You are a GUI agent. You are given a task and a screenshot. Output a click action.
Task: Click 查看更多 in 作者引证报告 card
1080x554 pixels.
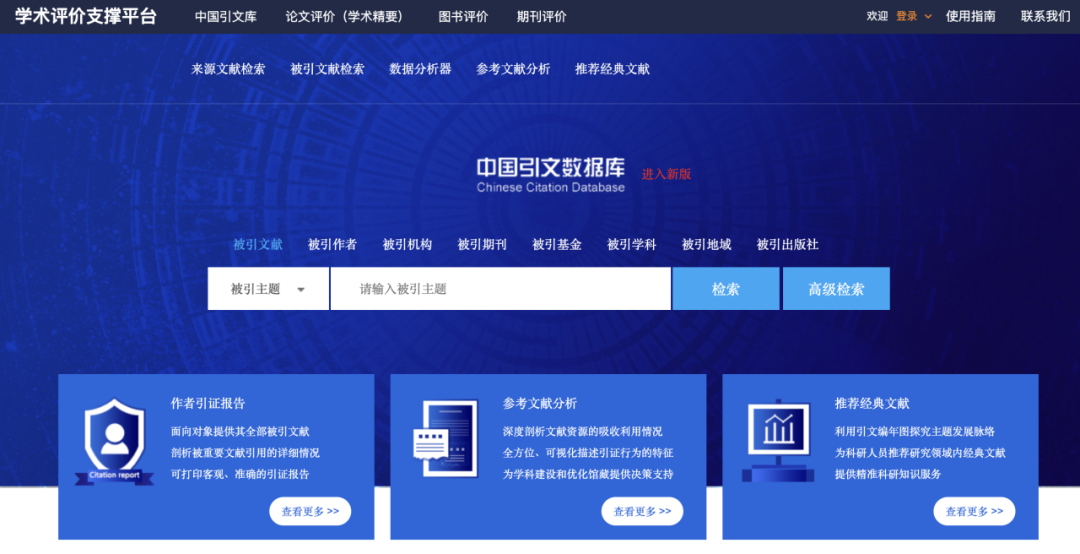[x=310, y=511]
